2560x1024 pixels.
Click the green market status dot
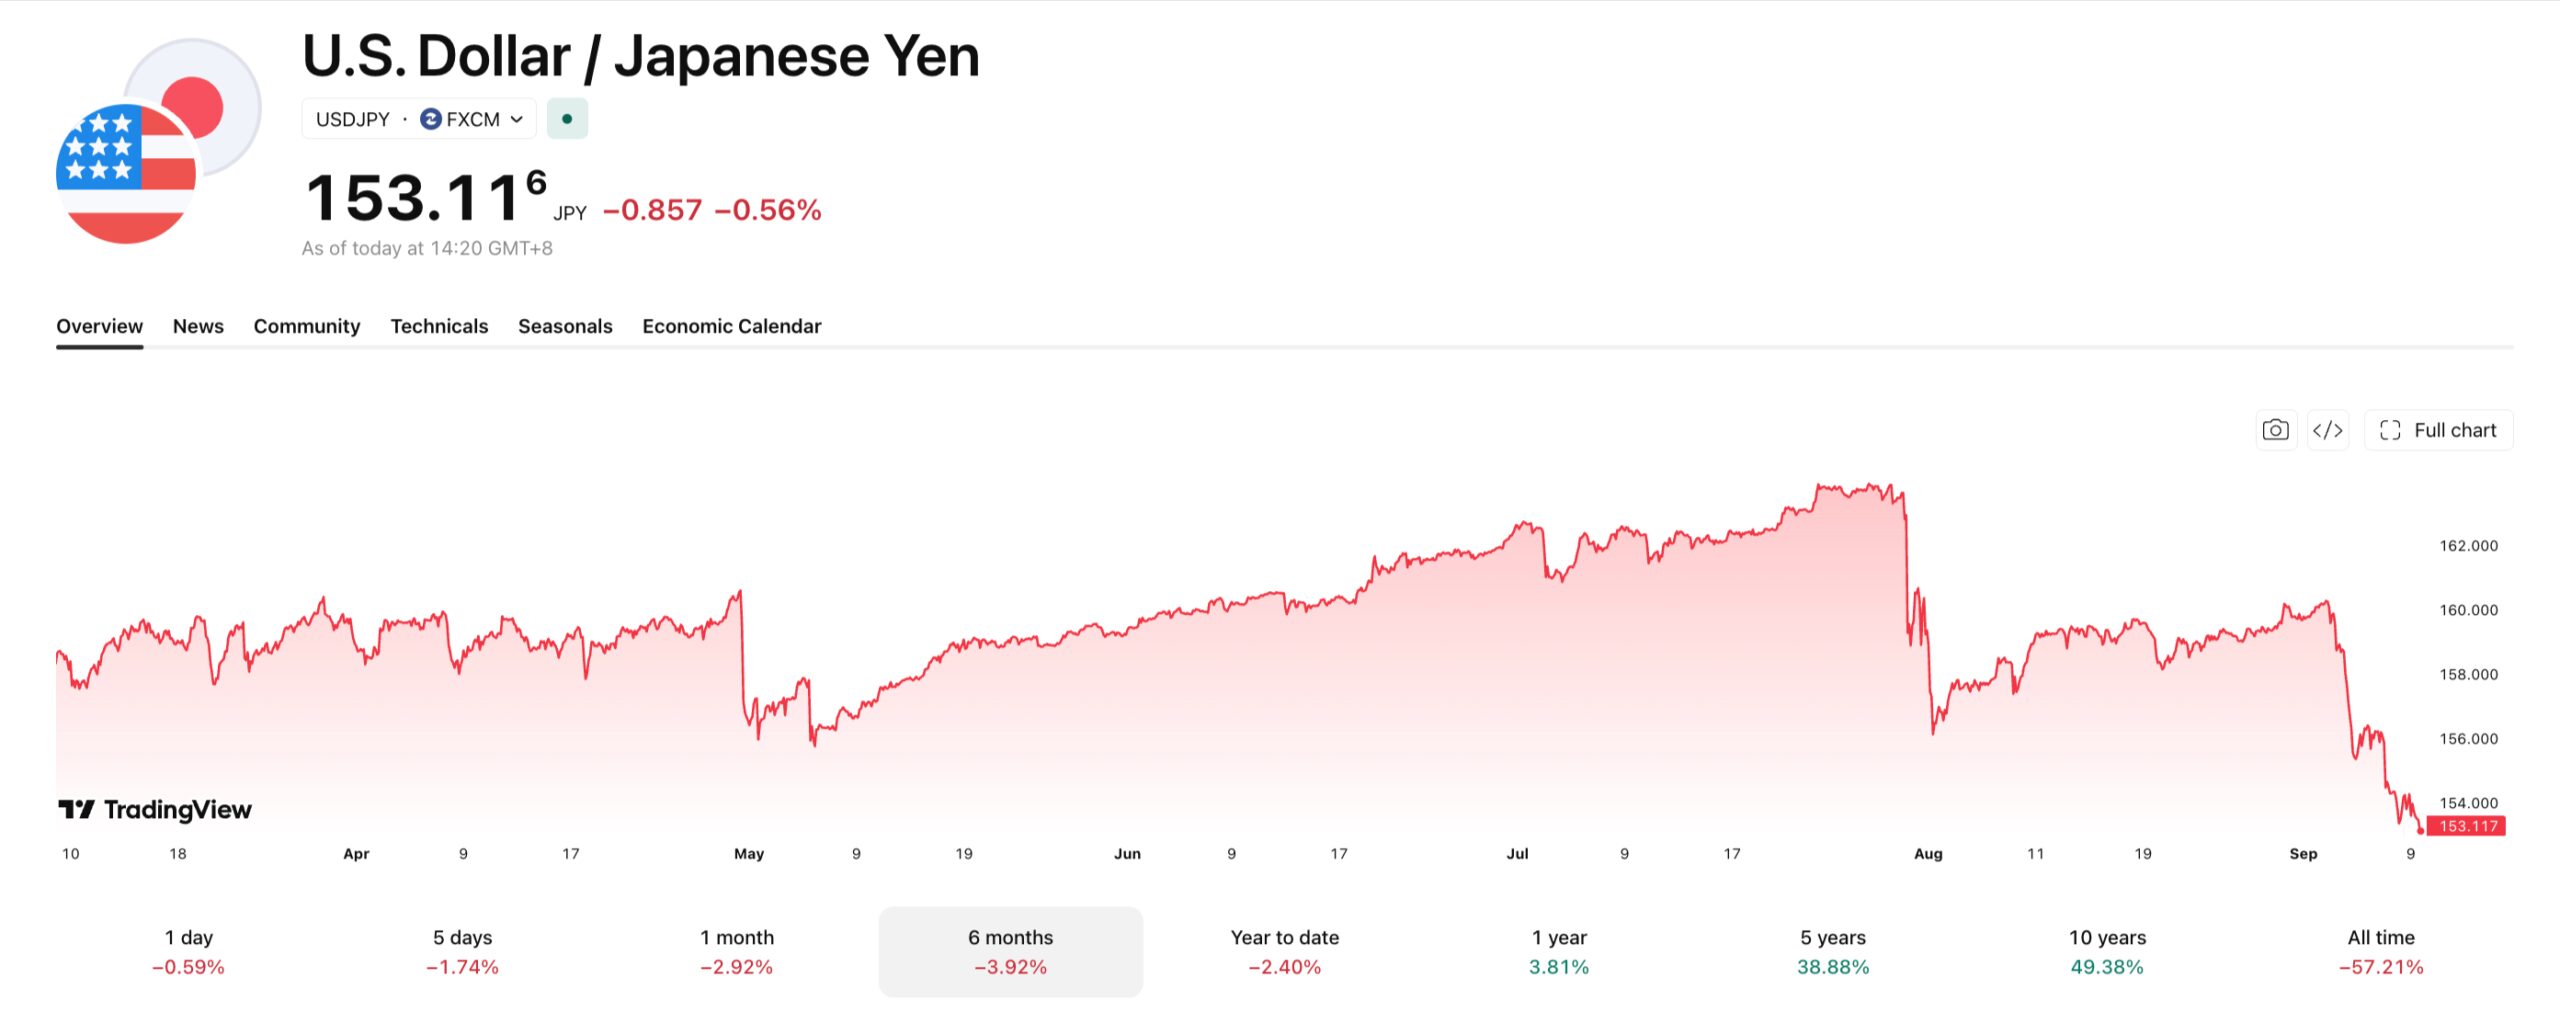coord(567,119)
